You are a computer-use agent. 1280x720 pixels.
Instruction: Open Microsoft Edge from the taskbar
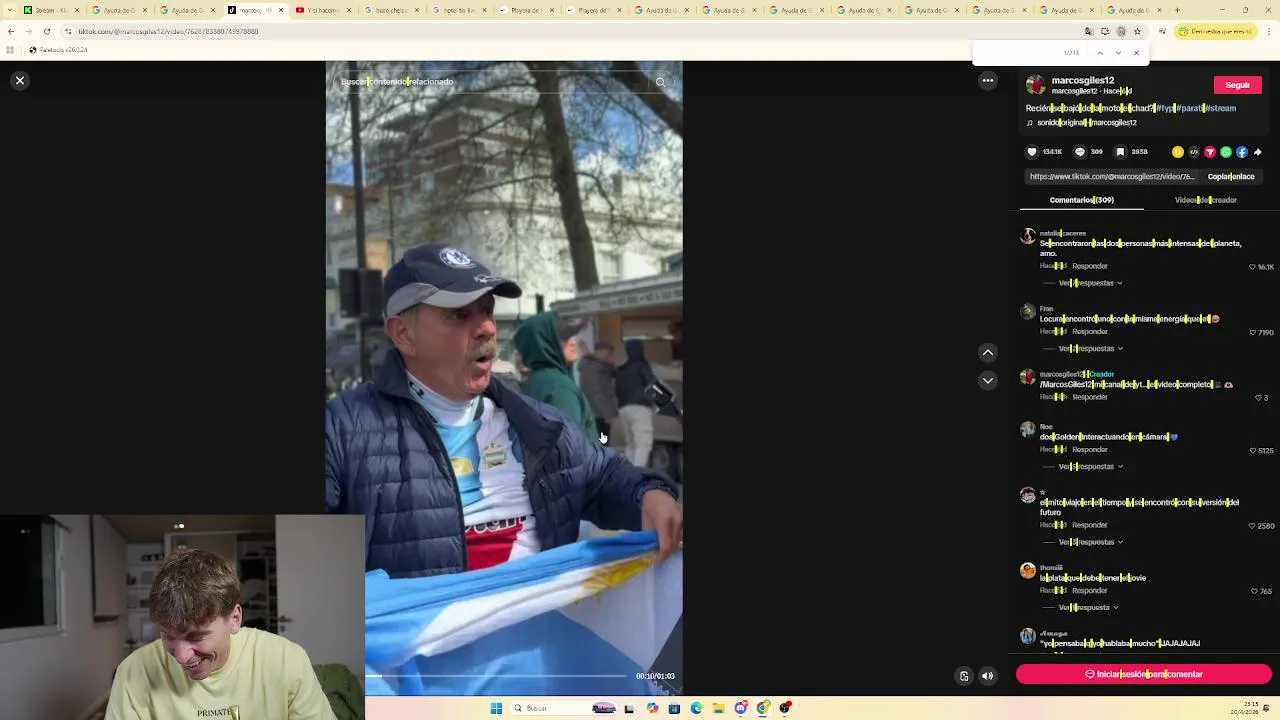pos(696,708)
